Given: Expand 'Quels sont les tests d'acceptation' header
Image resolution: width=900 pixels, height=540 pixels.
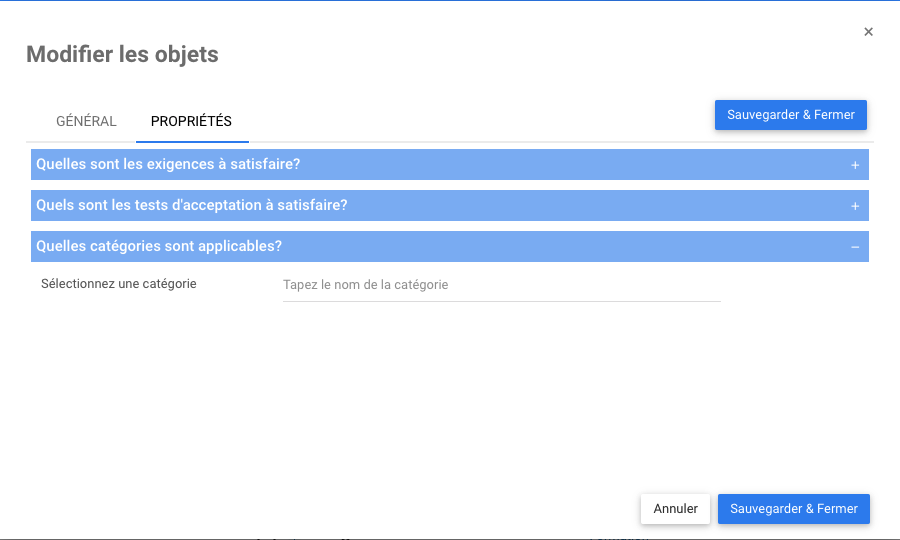Looking at the screenshot, I should (x=191, y=205).
